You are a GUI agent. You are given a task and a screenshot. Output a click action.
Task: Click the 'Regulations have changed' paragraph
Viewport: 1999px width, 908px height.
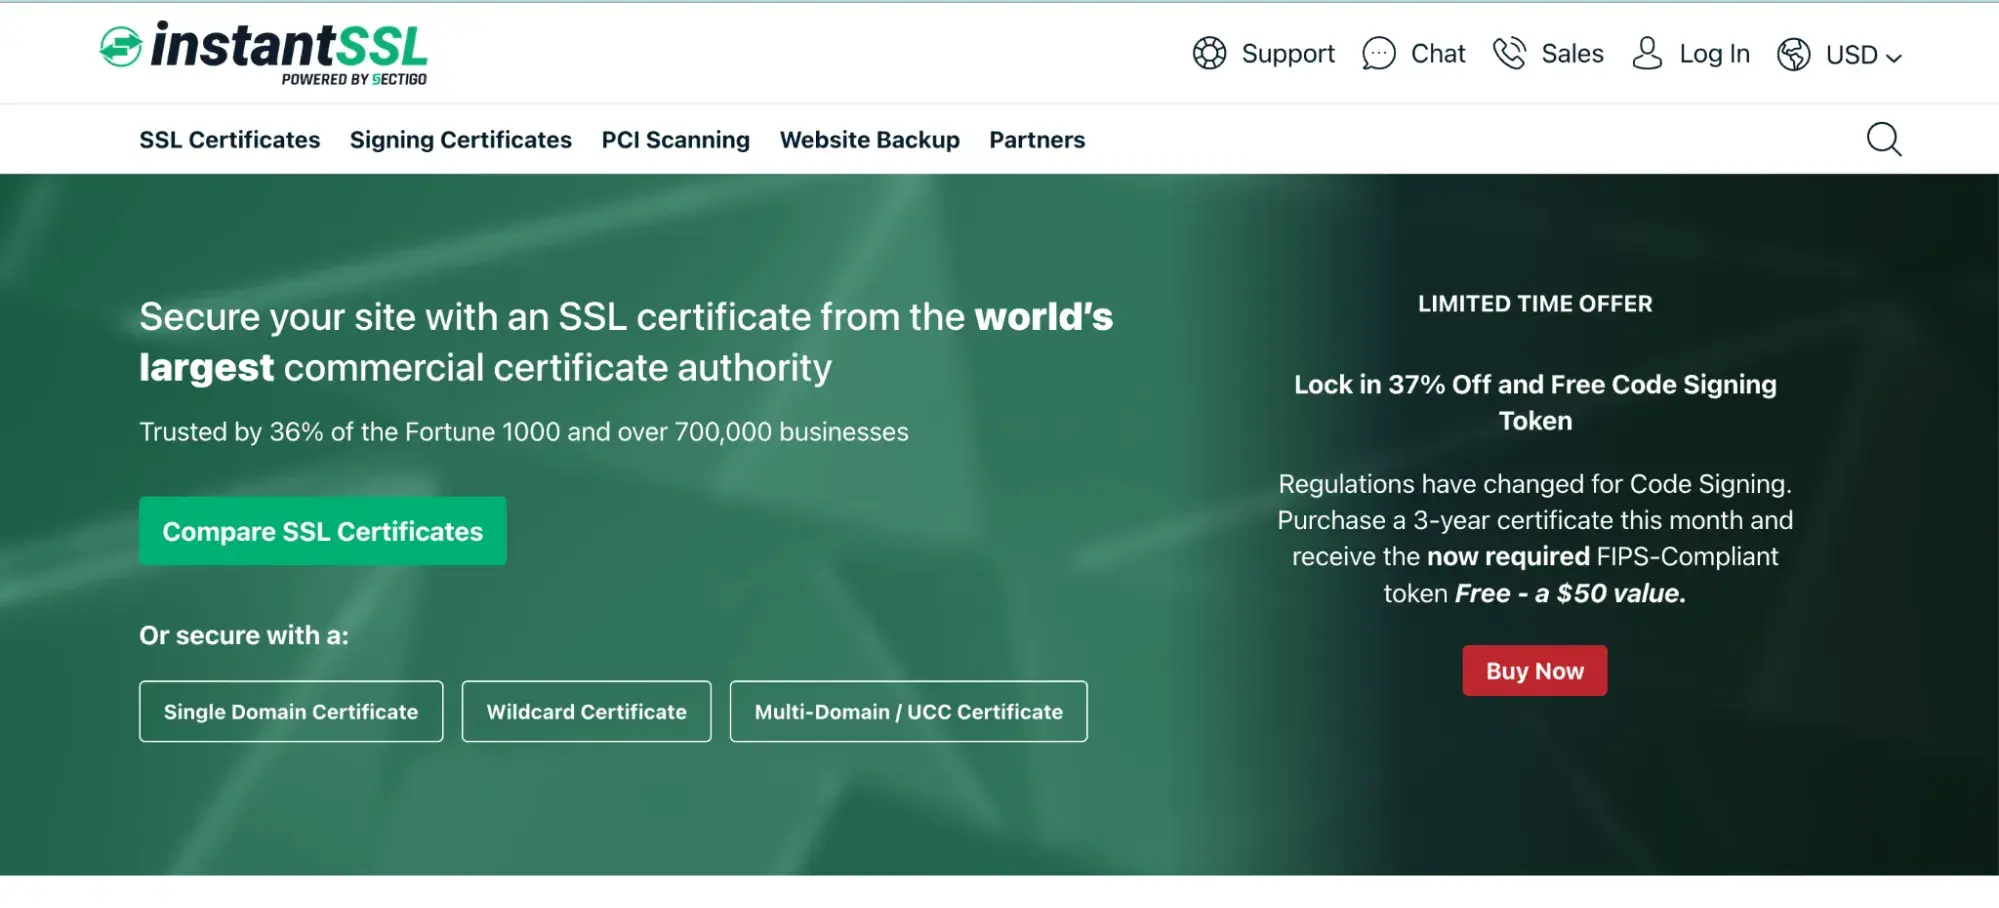(1535, 539)
